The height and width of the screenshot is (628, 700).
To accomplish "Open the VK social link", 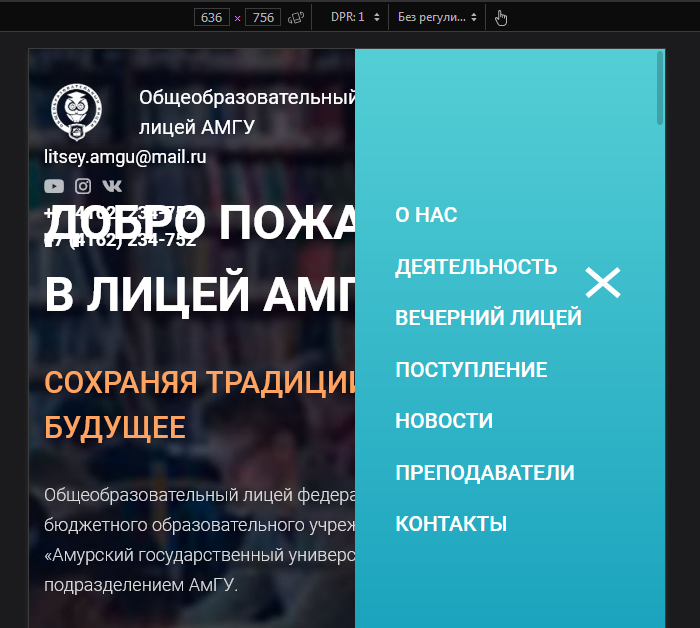I will 112,186.
